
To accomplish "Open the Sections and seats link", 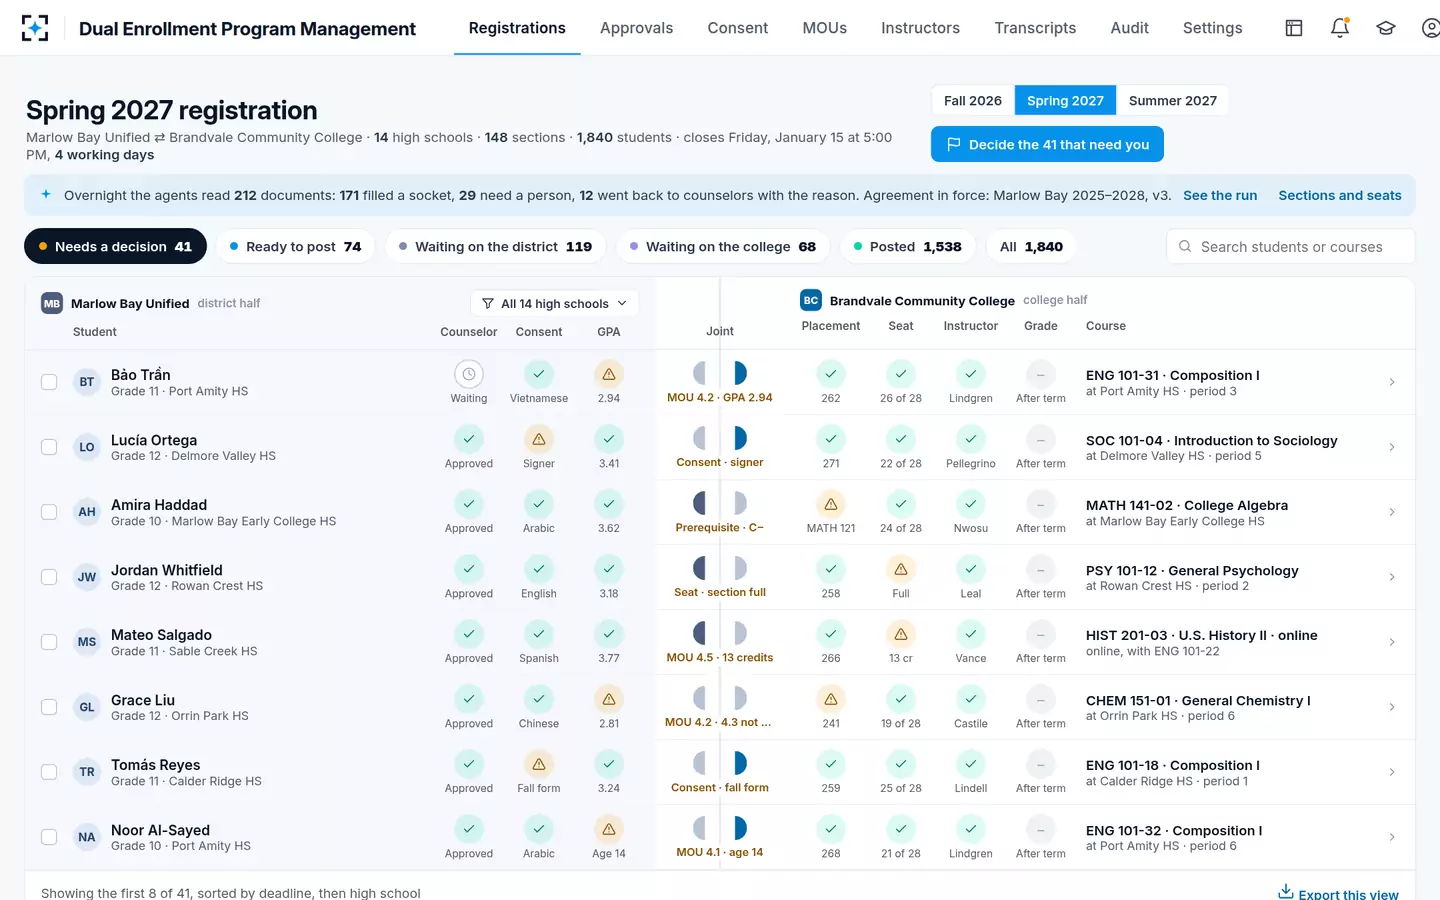I will pos(1340,195).
